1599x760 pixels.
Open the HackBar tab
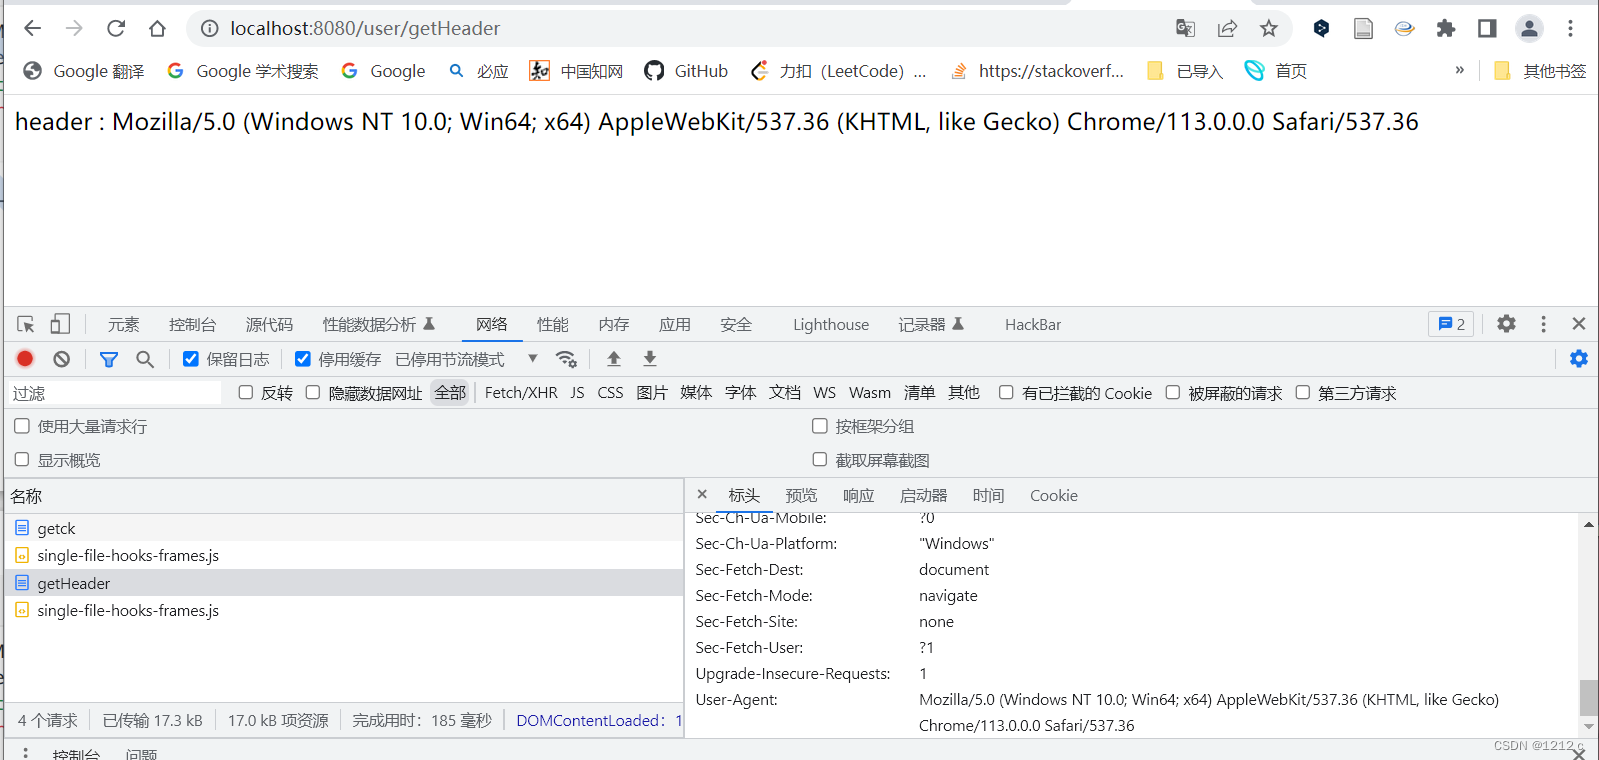[x=1033, y=324]
